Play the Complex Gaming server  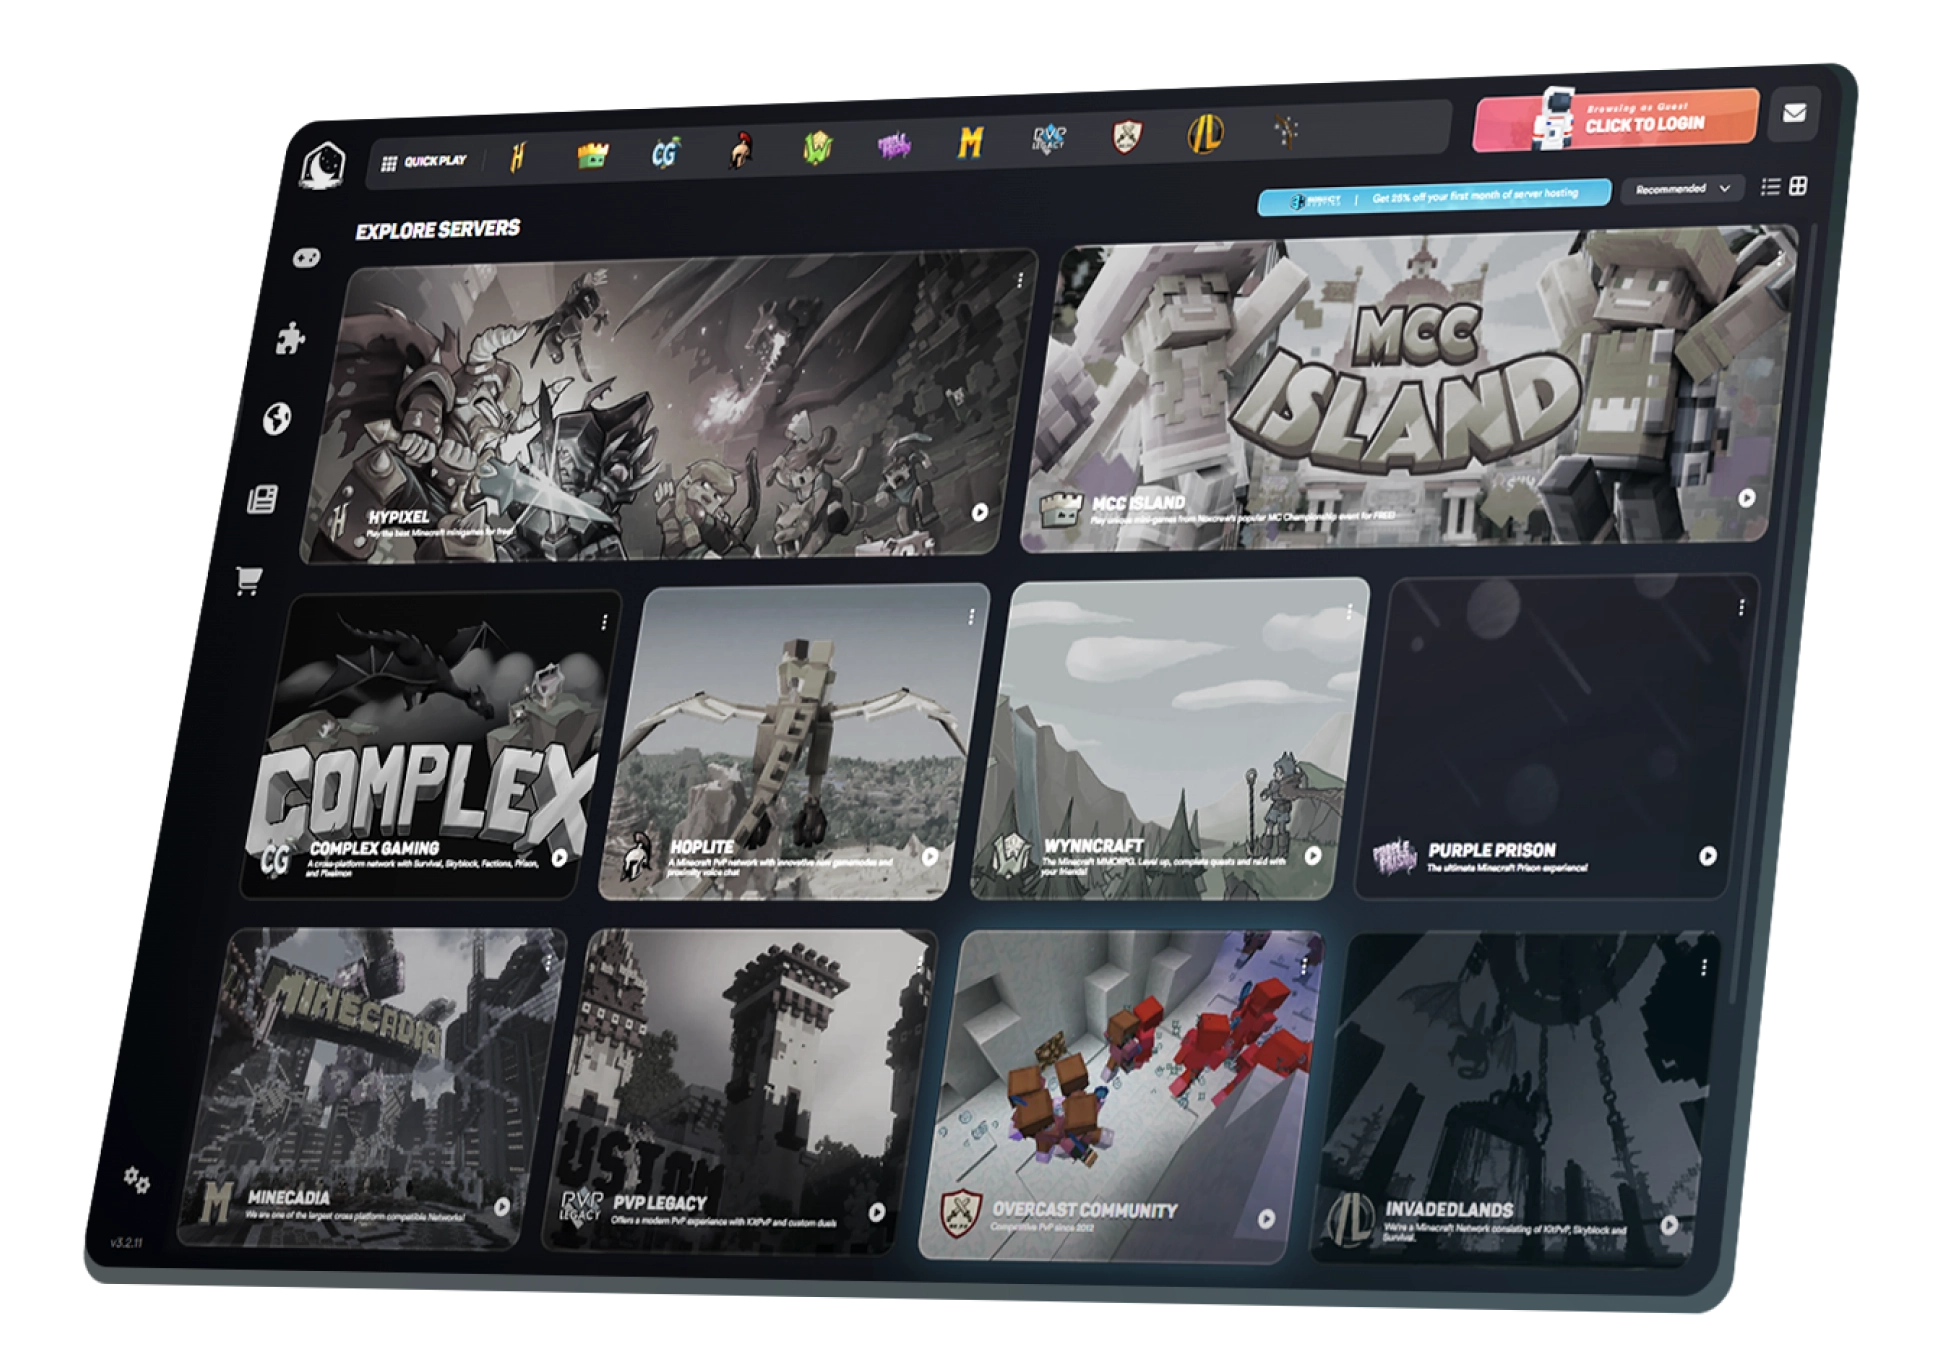560,857
